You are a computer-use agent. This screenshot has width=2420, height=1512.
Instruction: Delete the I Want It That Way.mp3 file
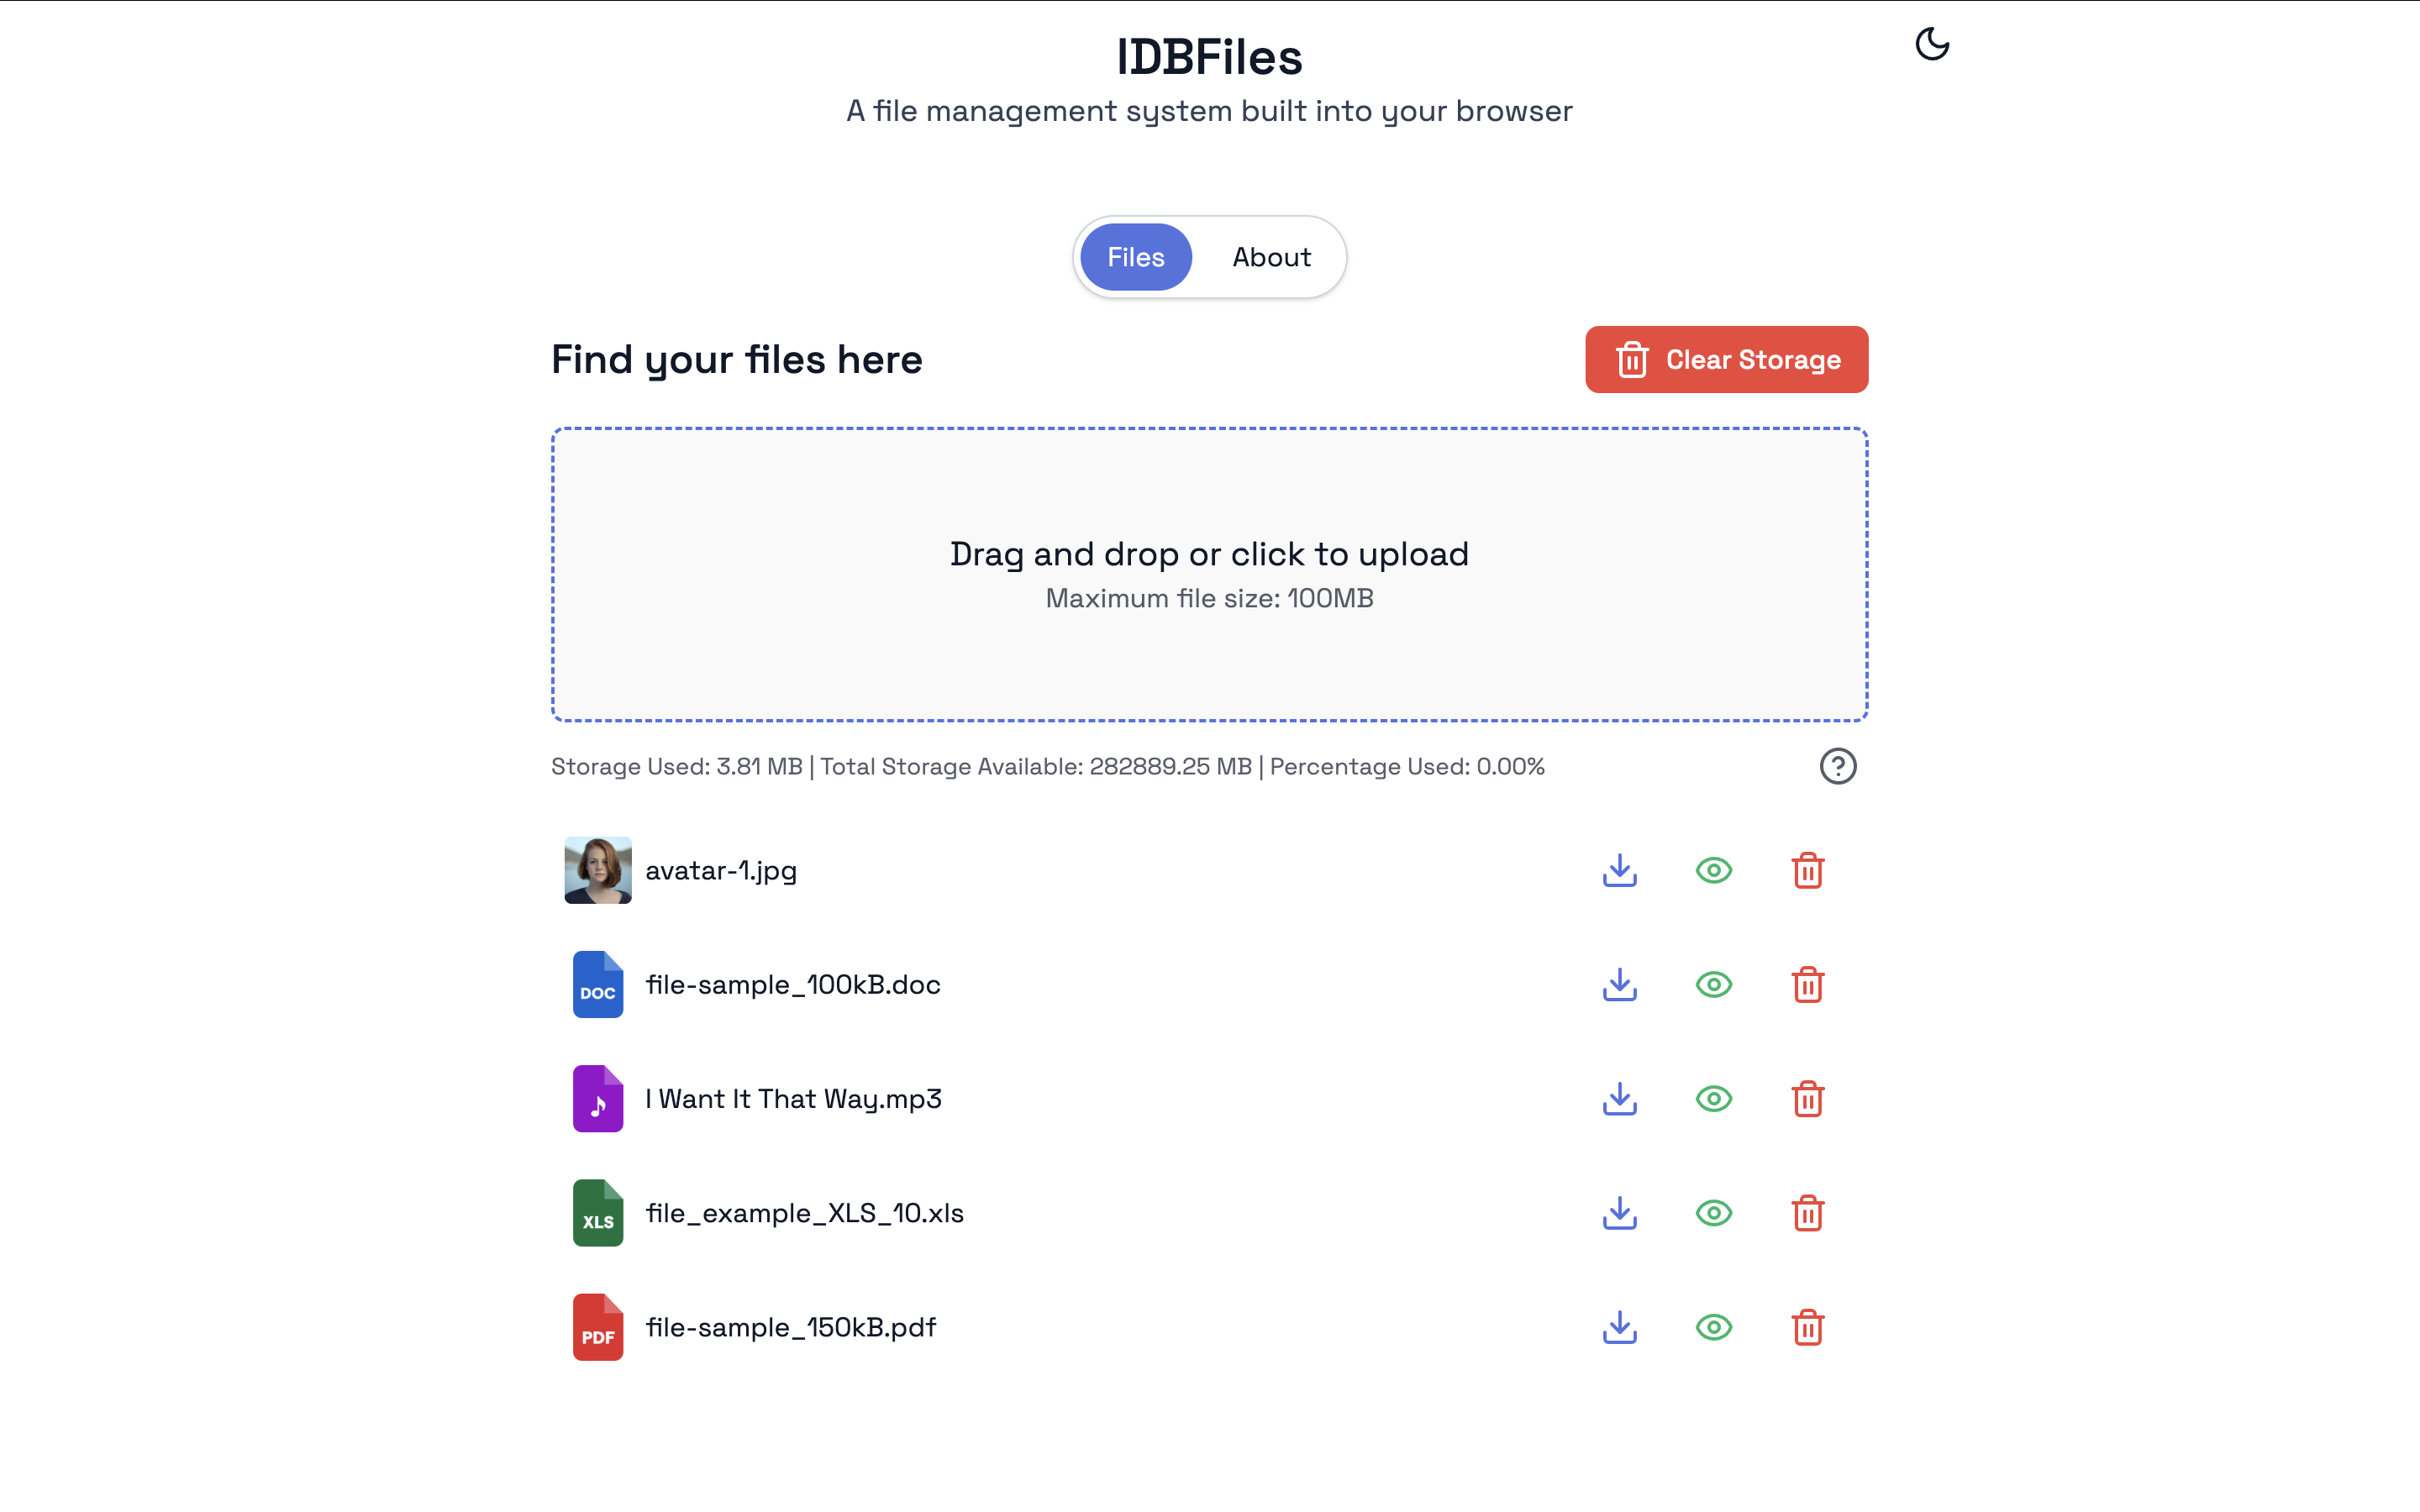click(1807, 1098)
